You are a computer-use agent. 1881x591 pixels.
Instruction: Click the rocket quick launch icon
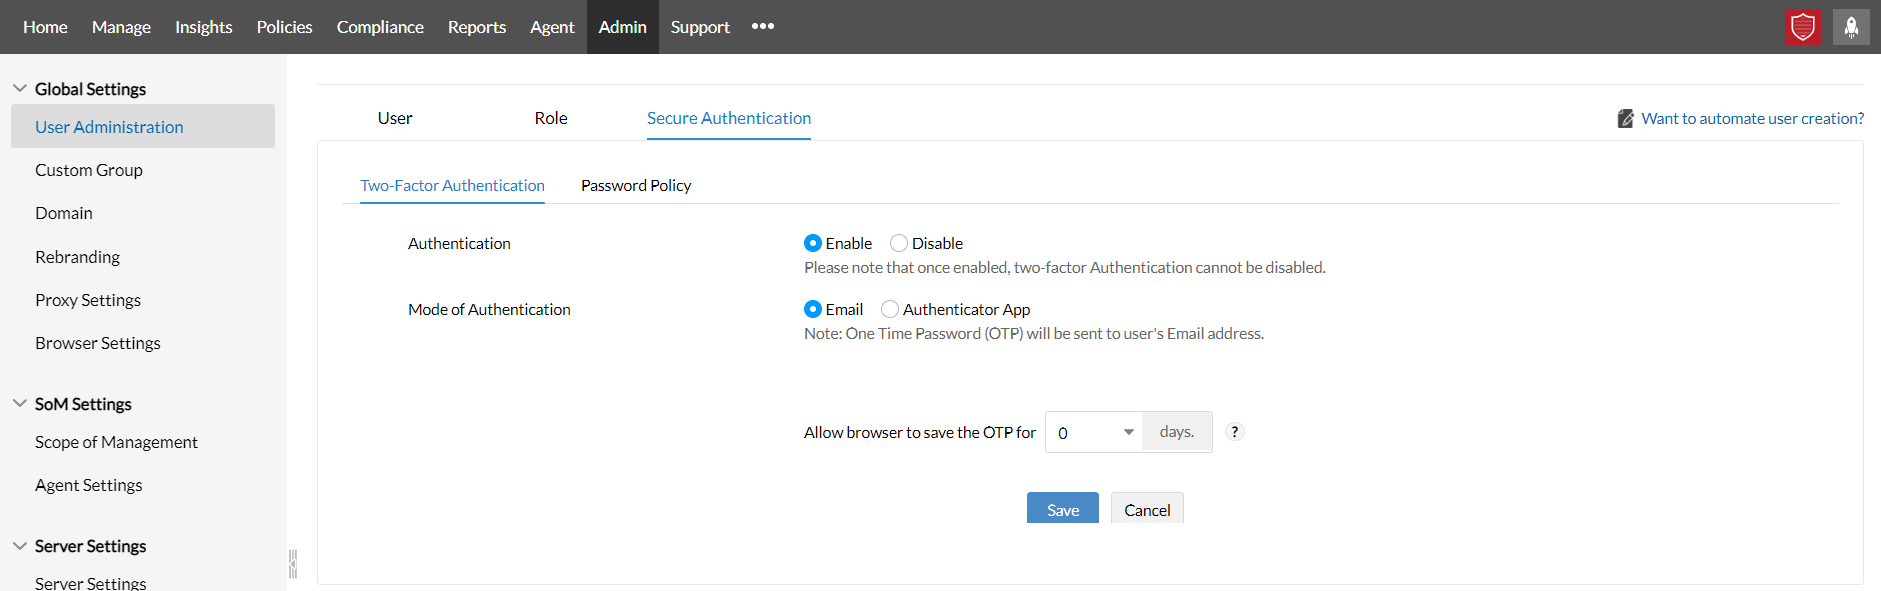click(1851, 27)
